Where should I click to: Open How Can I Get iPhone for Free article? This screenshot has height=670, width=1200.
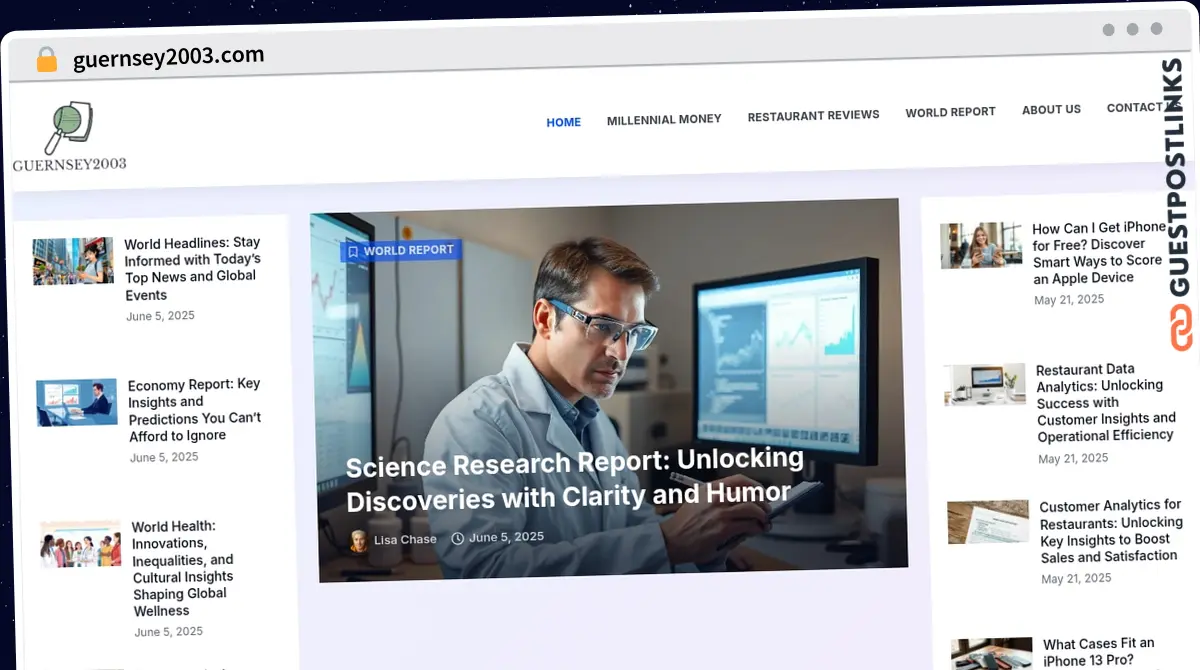pyautogui.click(x=1099, y=252)
